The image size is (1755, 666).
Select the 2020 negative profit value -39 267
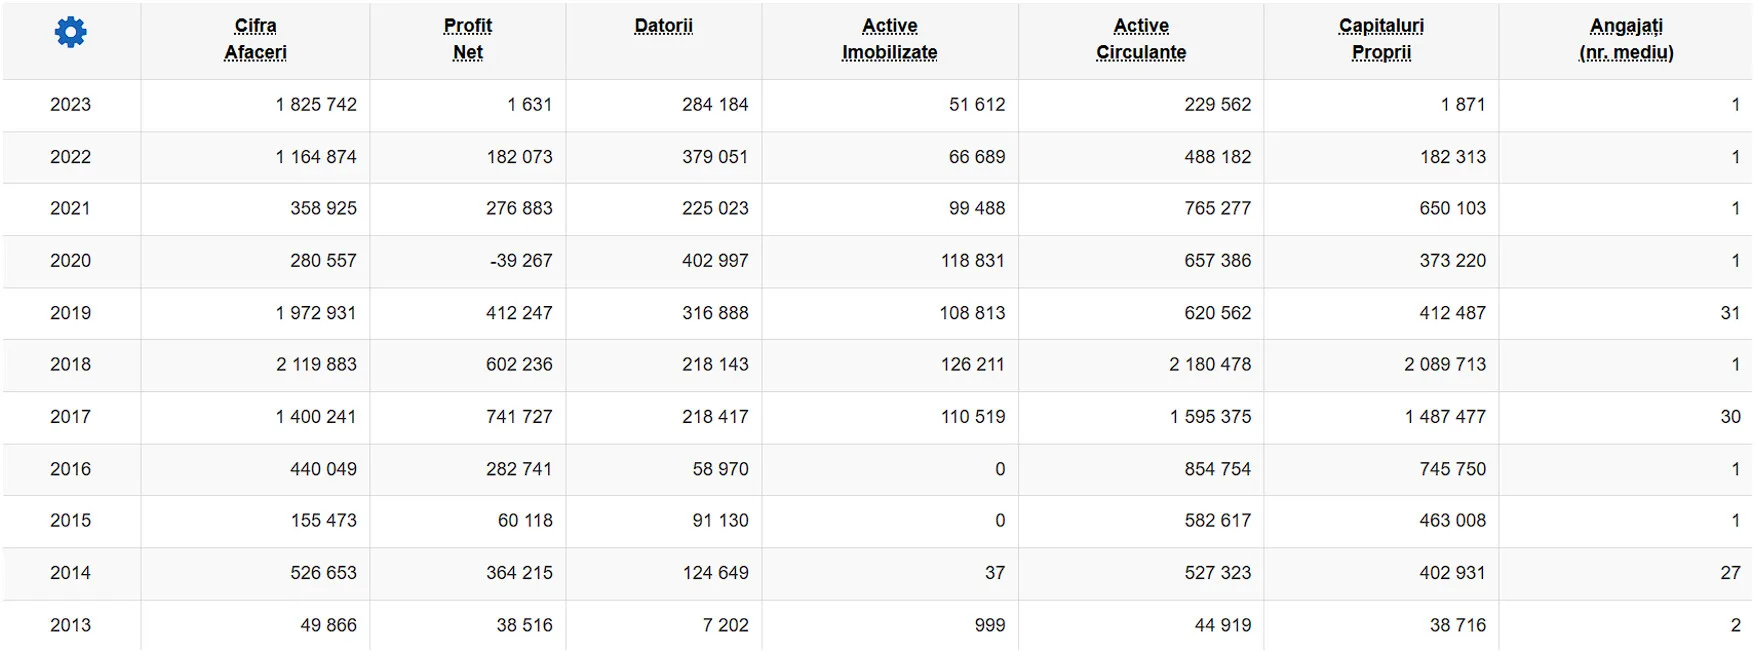[x=521, y=261]
